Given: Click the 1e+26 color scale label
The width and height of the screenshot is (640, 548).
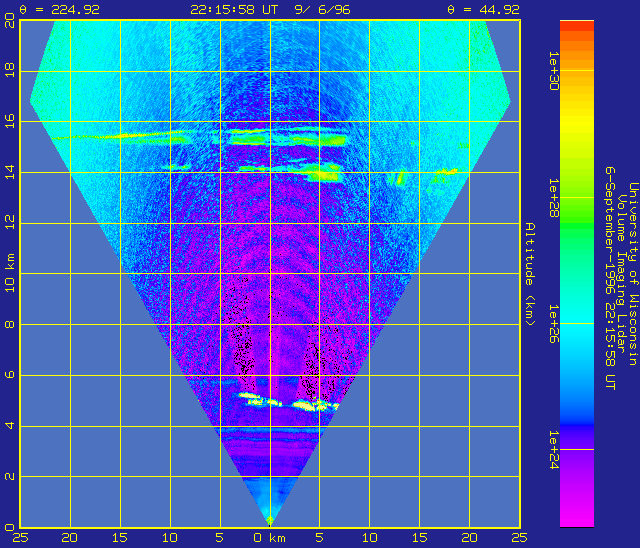Looking at the screenshot, I should point(554,324).
